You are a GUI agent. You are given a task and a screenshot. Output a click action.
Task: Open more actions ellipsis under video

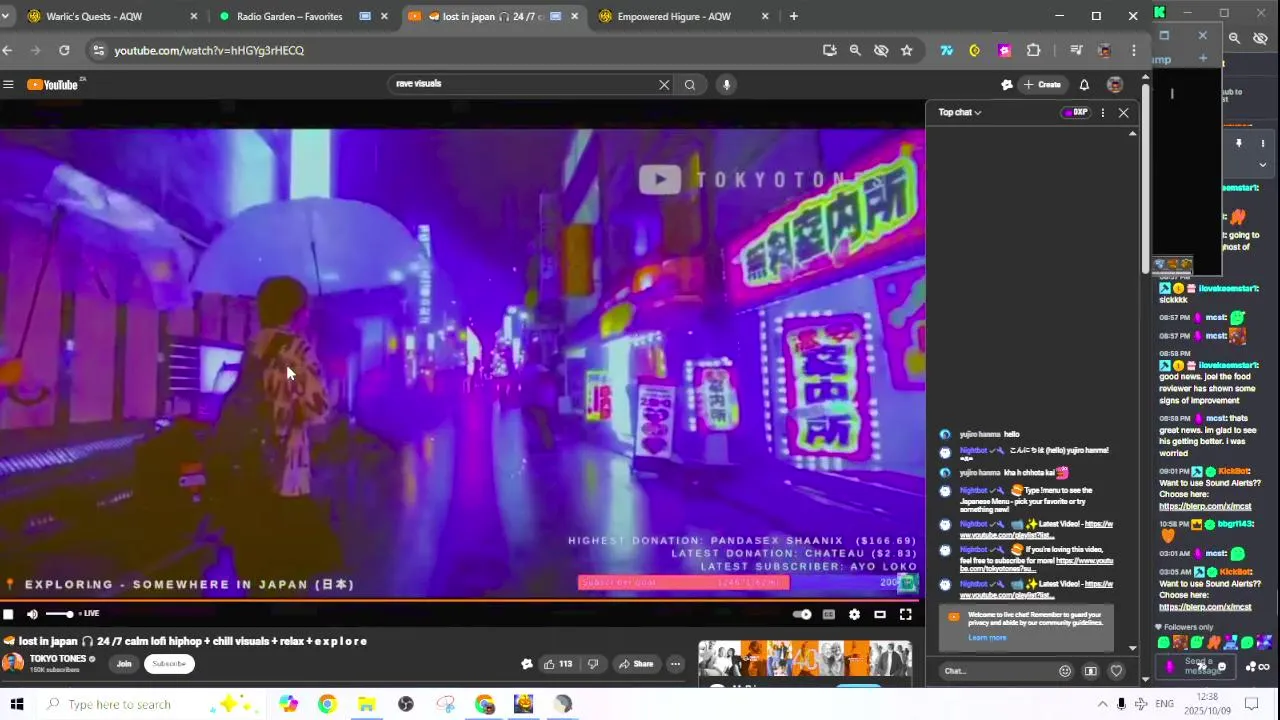[676, 664]
